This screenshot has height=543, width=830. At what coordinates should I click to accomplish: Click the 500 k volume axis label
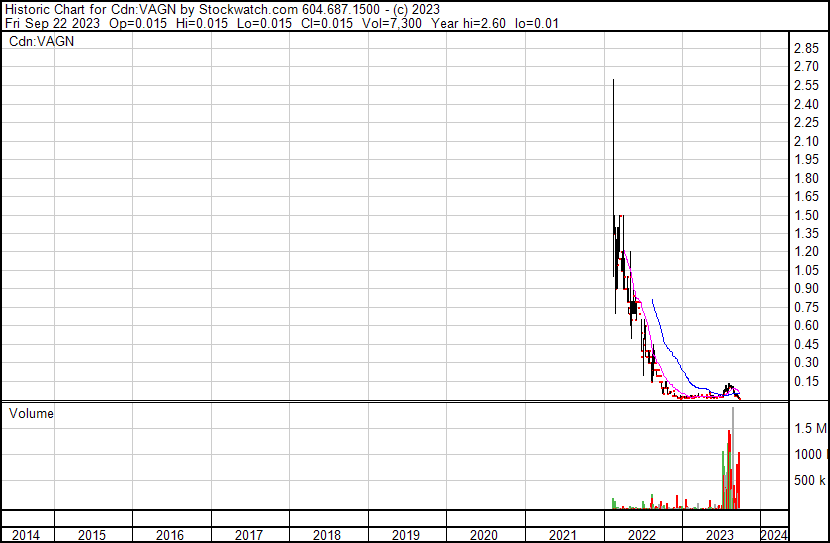(x=810, y=480)
